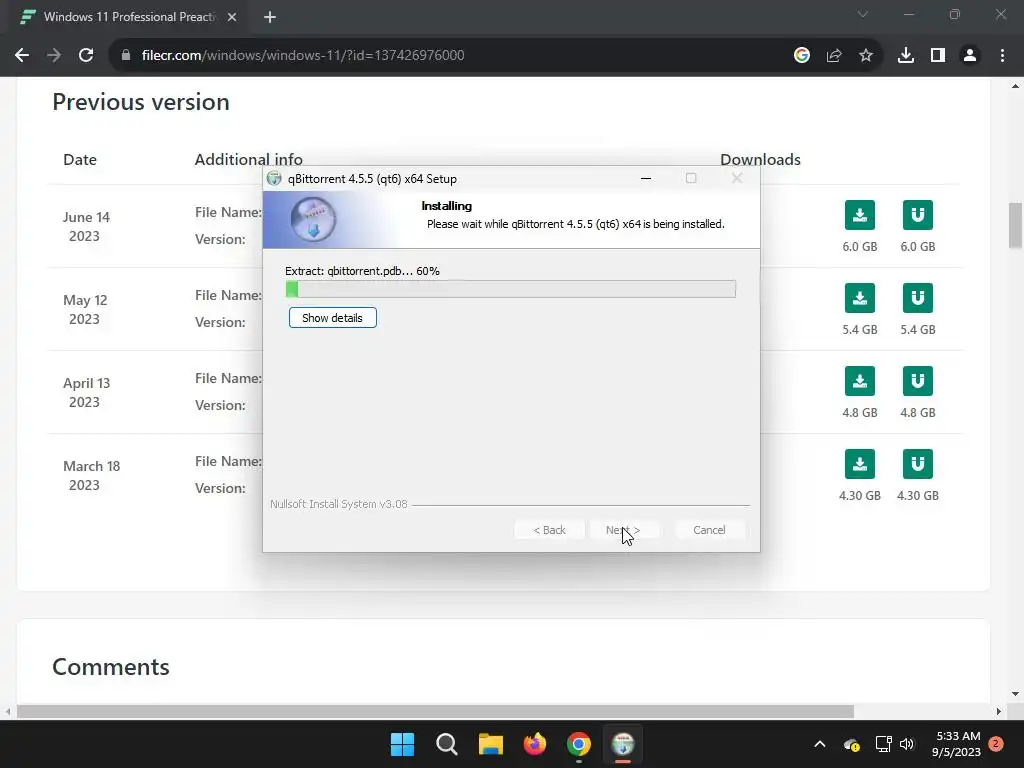Click the vertical page scrollbar thumb
The width and height of the screenshot is (1024, 768).
pos(1015,225)
